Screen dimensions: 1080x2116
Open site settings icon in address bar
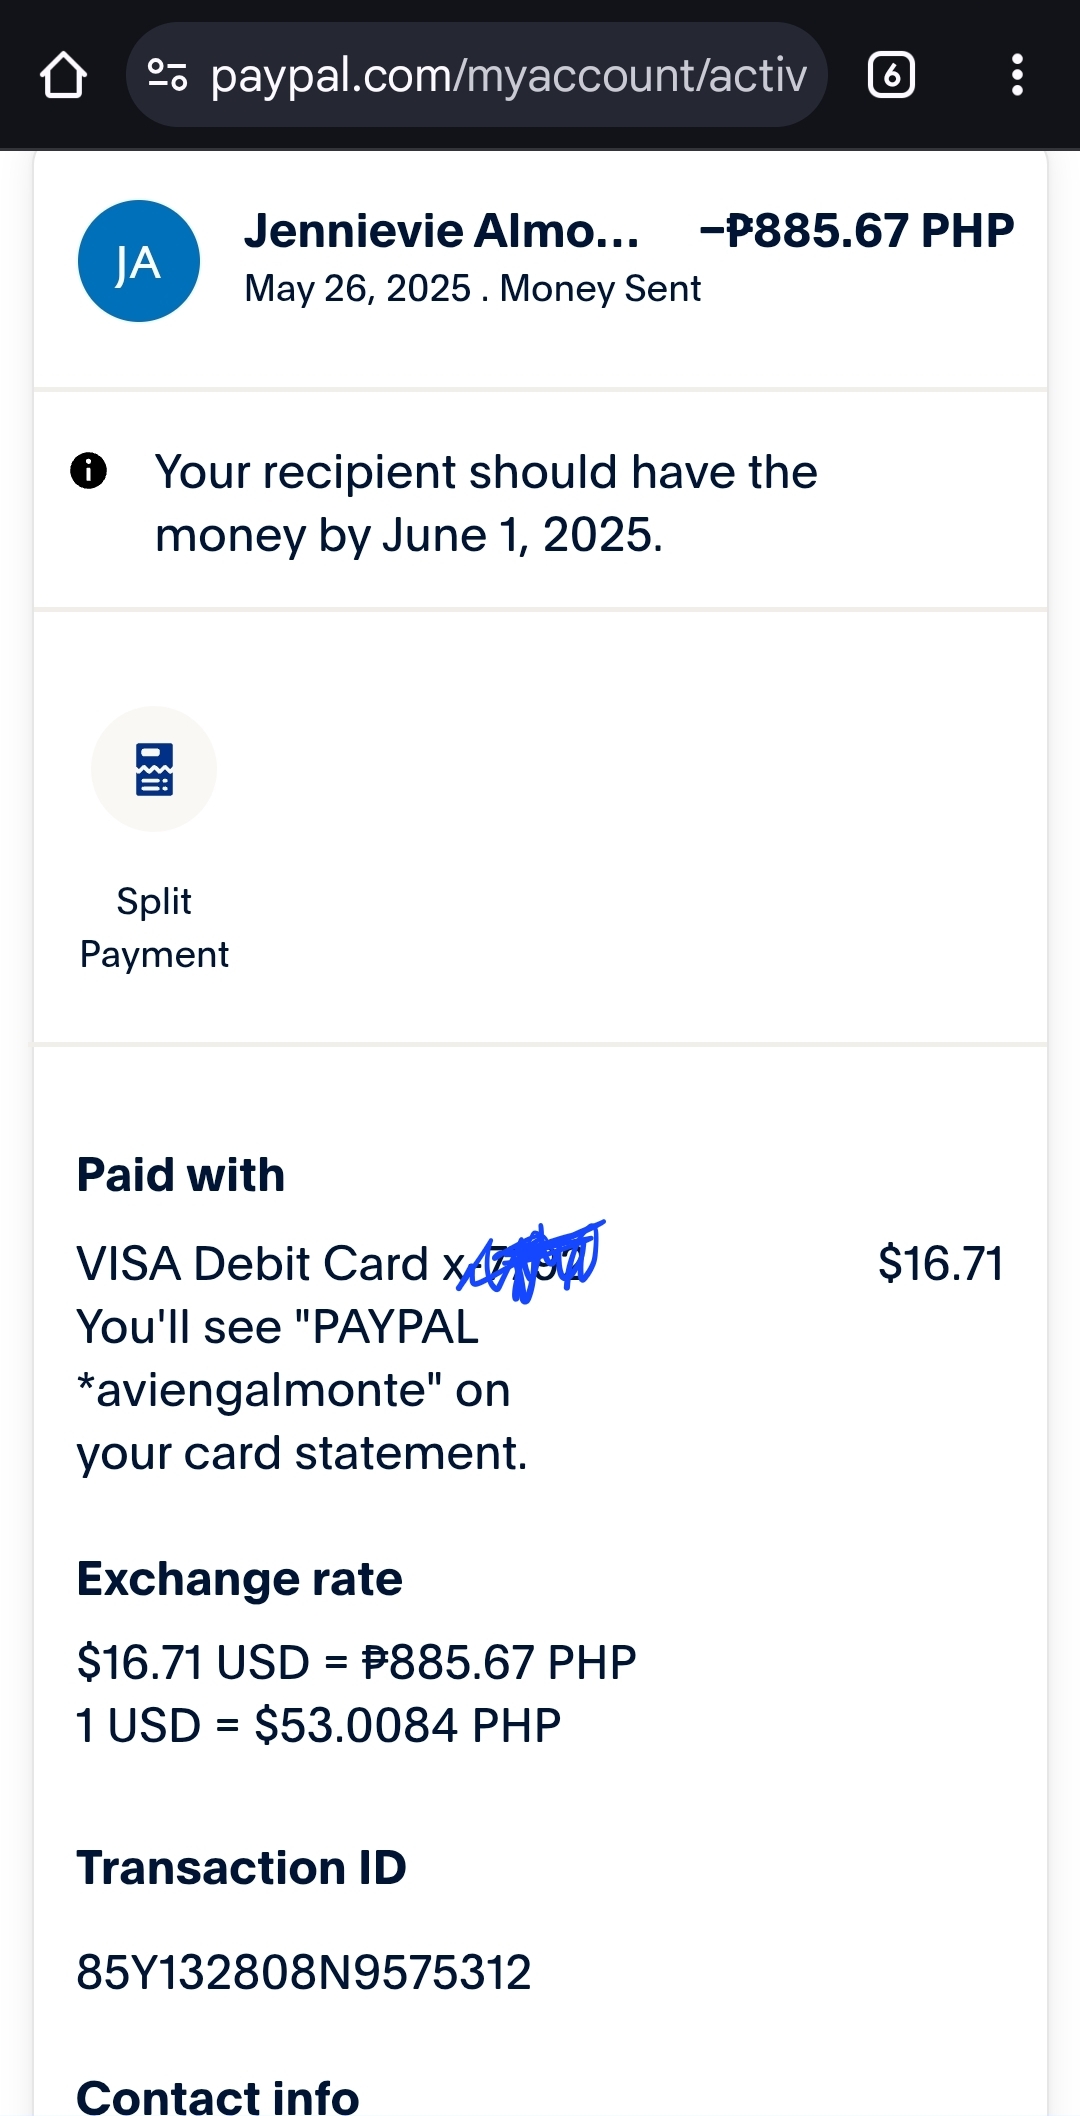click(167, 75)
